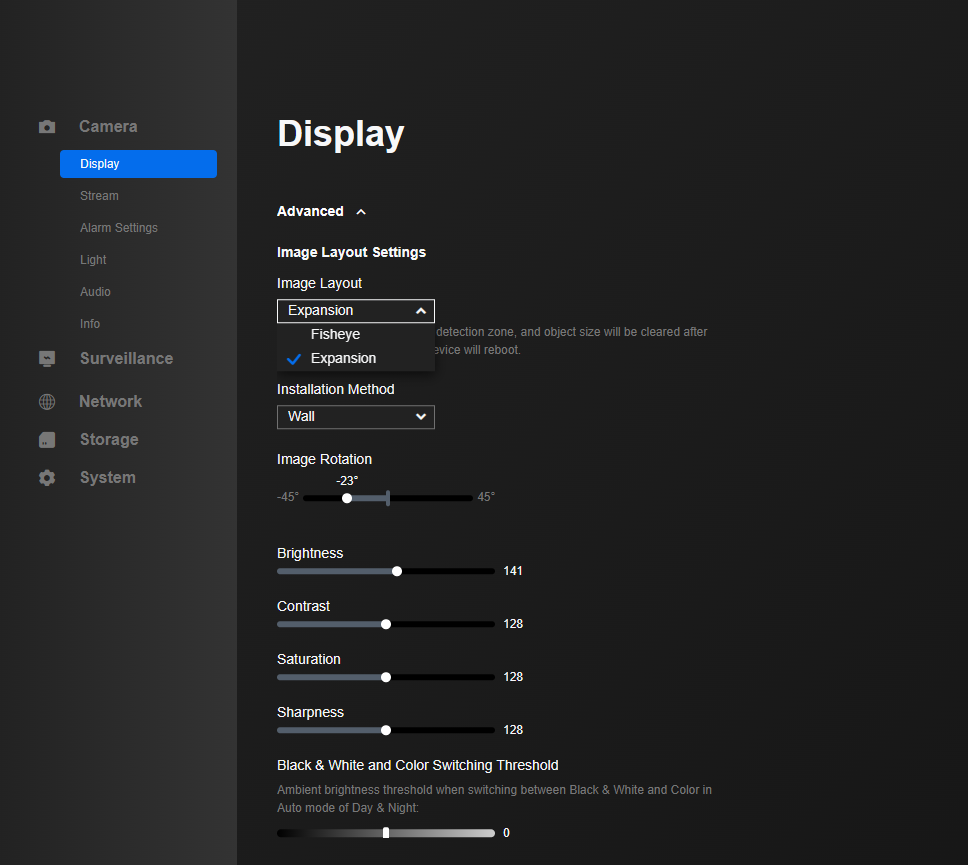Expand the Camera section

click(108, 127)
